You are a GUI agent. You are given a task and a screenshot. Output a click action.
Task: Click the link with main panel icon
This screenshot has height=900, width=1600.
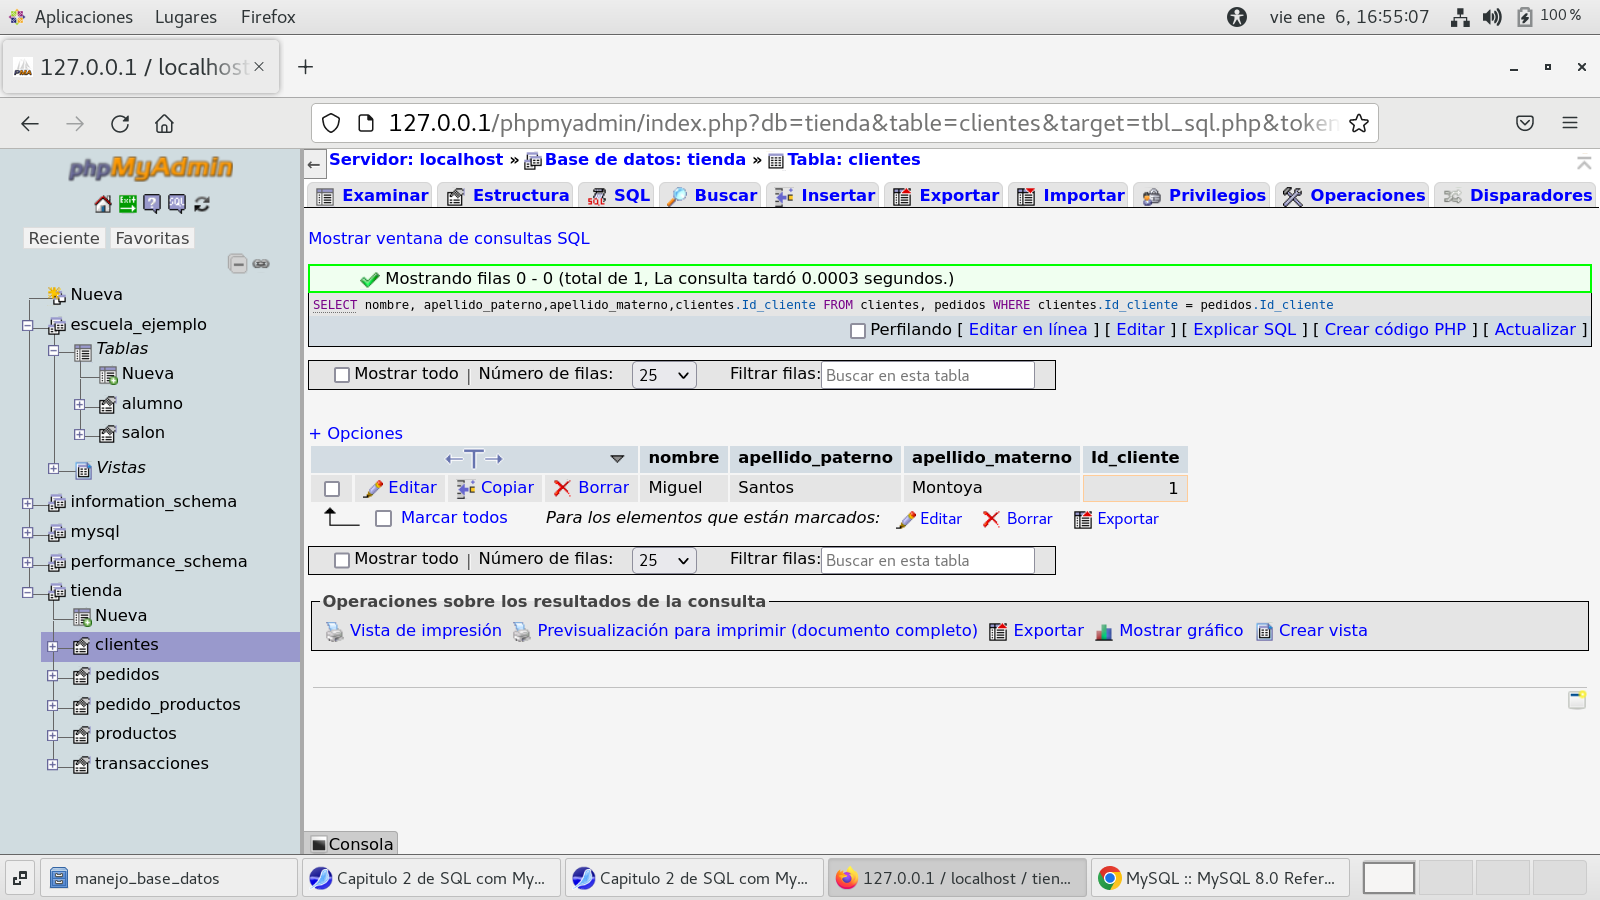pos(261,264)
